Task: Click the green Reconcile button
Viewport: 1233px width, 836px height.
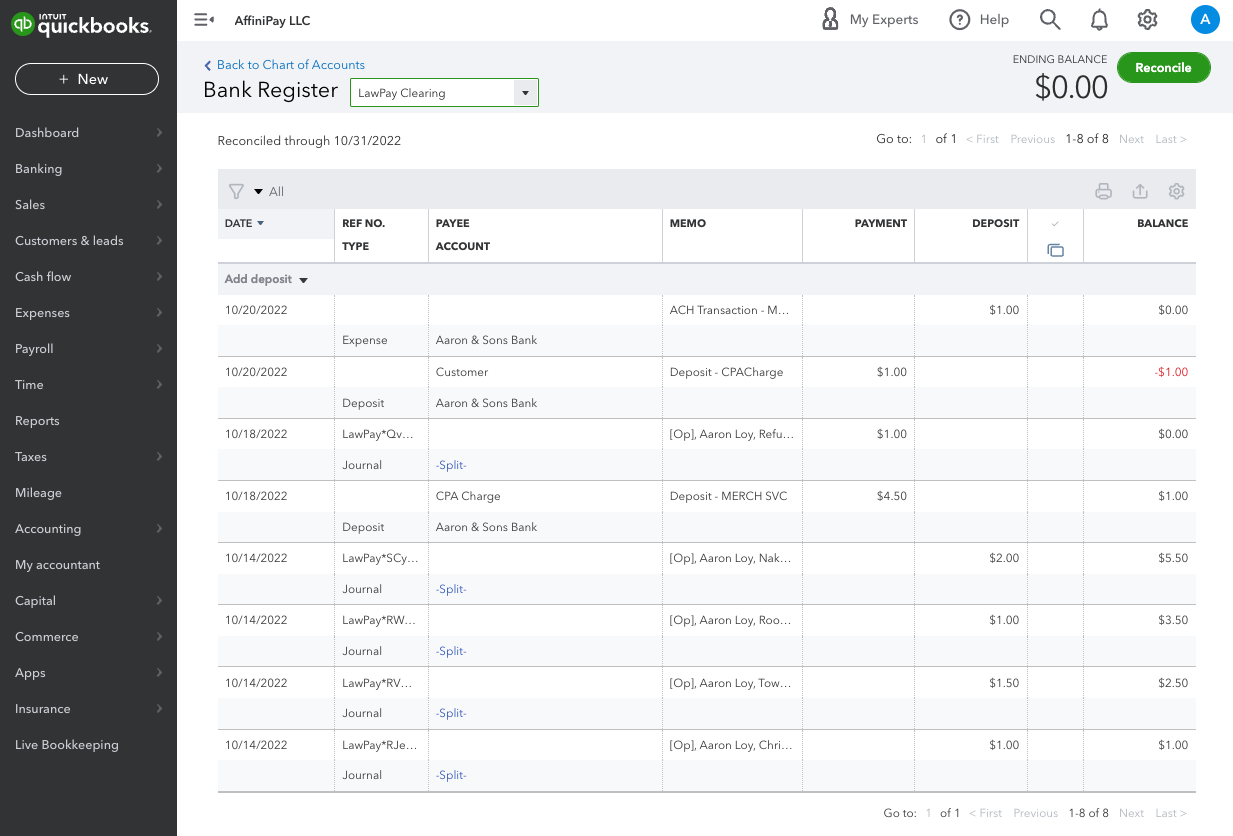Action: [1163, 68]
